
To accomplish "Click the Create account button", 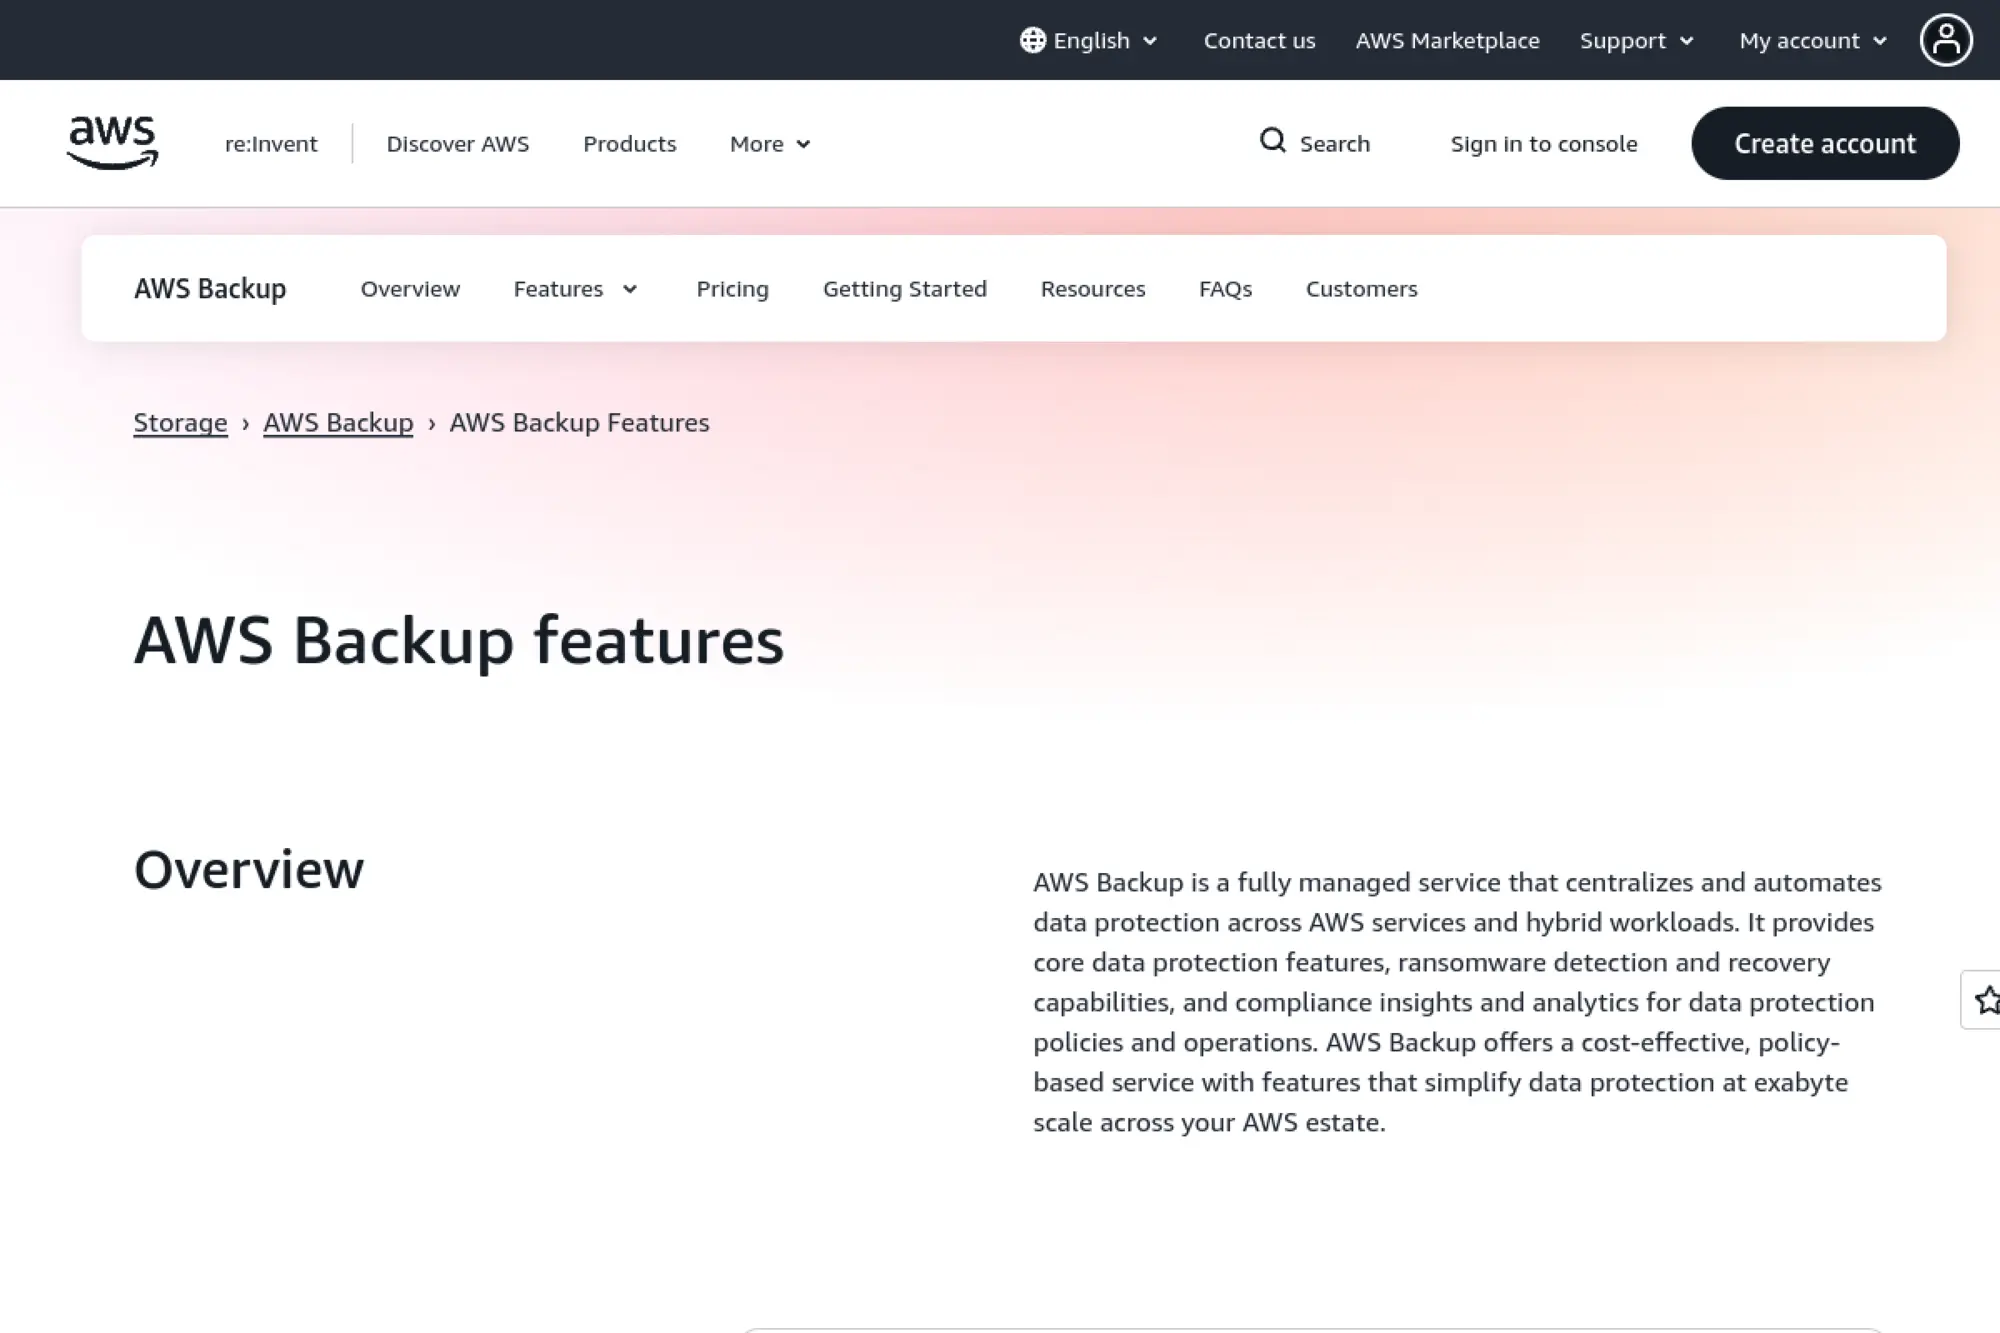I will (x=1825, y=142).
